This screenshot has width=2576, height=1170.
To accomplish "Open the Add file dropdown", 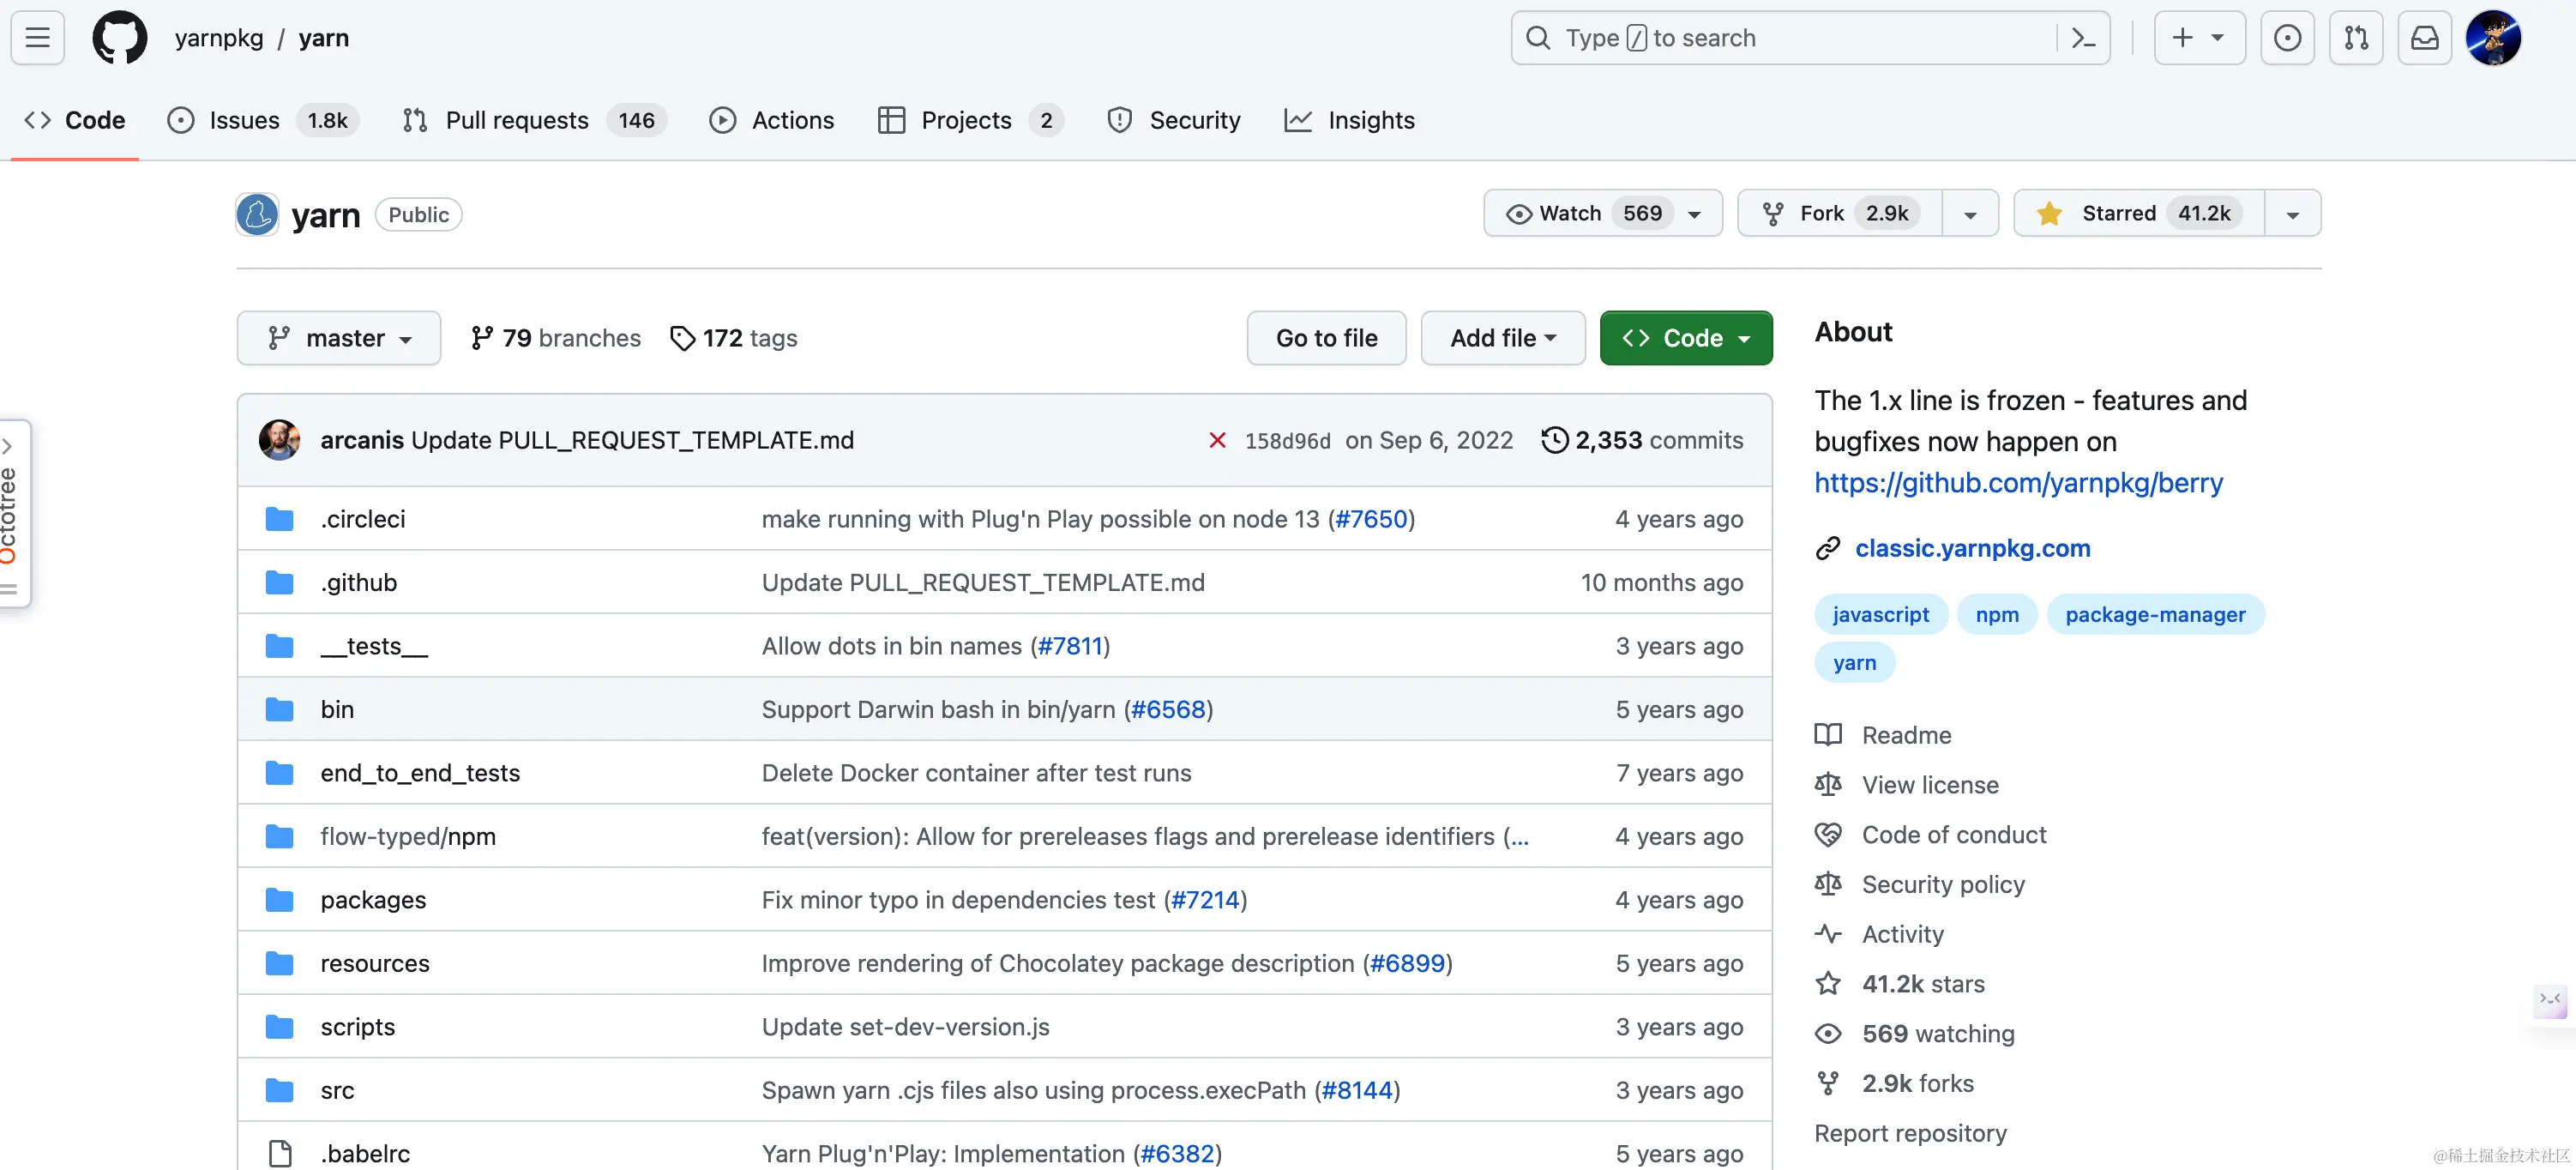I will pyautogui.click(x=1502, y=338).
